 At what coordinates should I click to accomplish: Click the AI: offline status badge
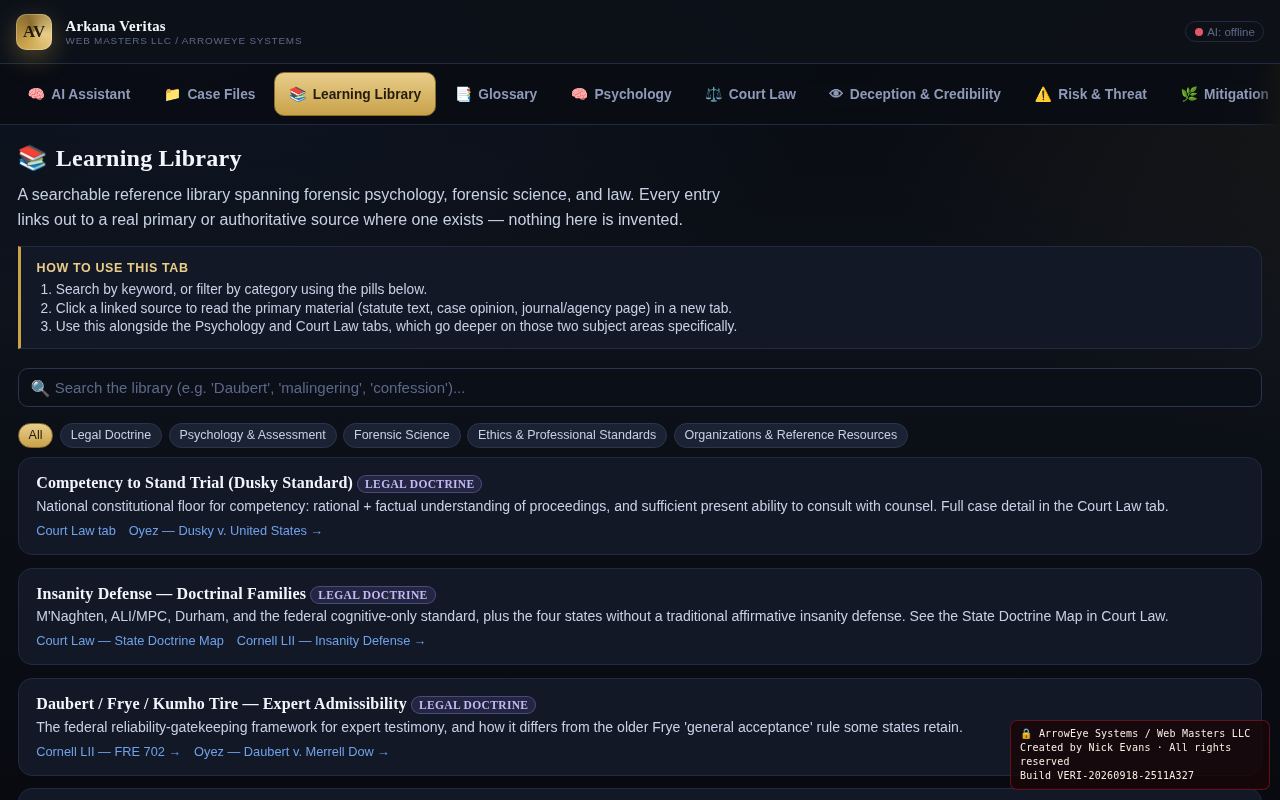tap(1224, 32)
